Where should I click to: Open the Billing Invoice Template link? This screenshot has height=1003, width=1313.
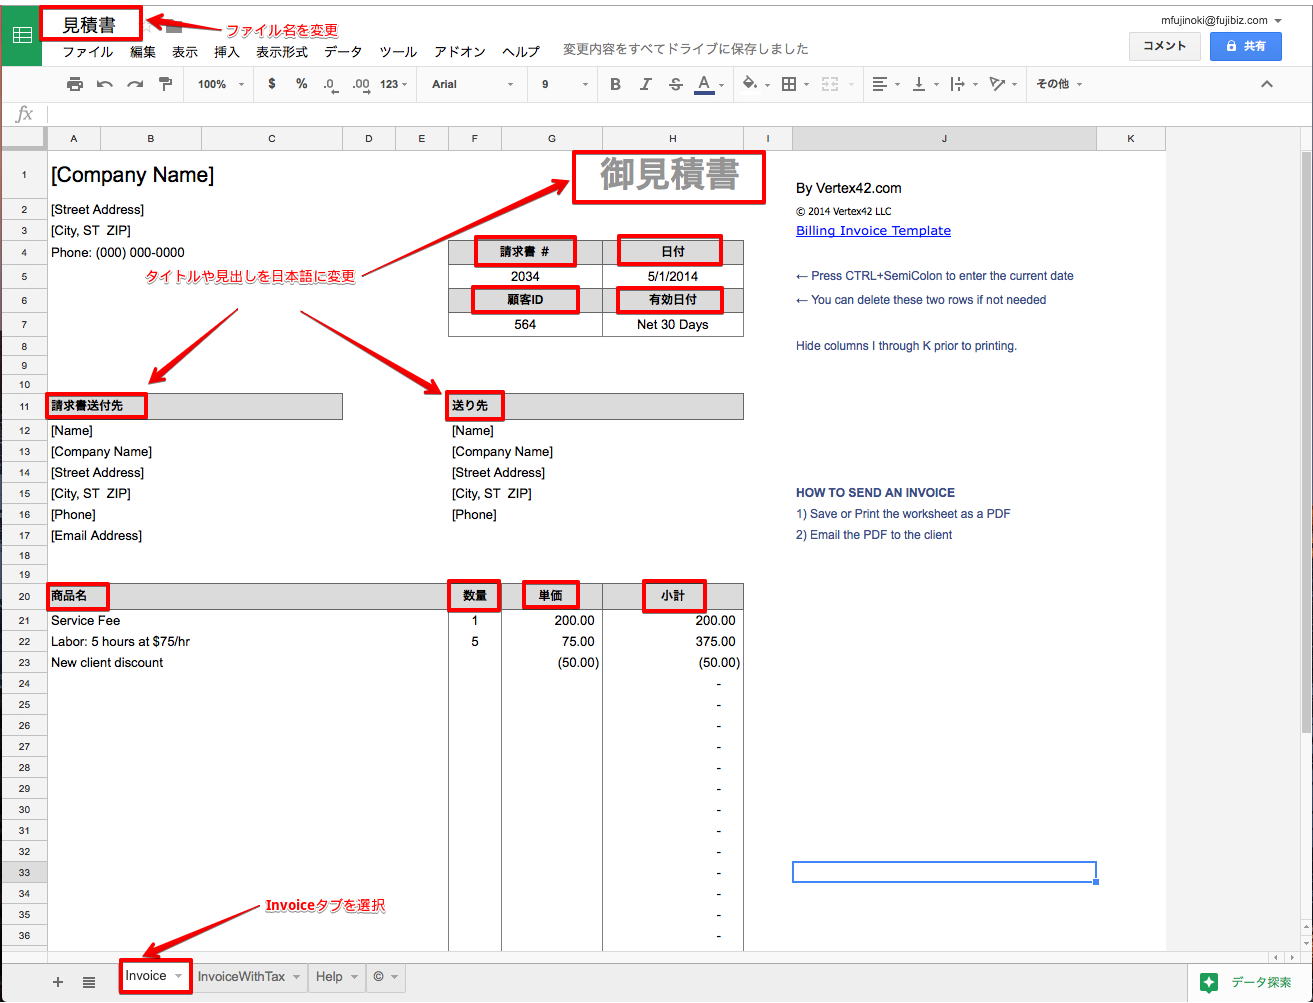click(x=873, y=231)
